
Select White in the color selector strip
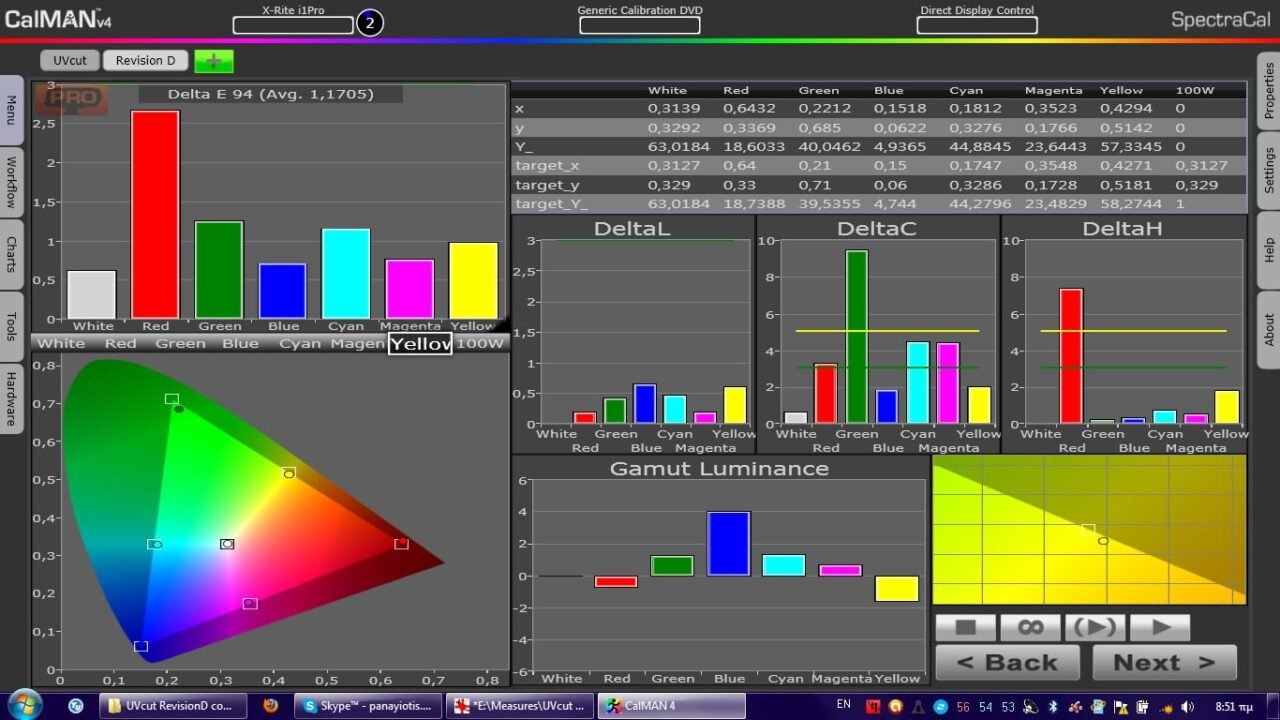click(61, 343)
